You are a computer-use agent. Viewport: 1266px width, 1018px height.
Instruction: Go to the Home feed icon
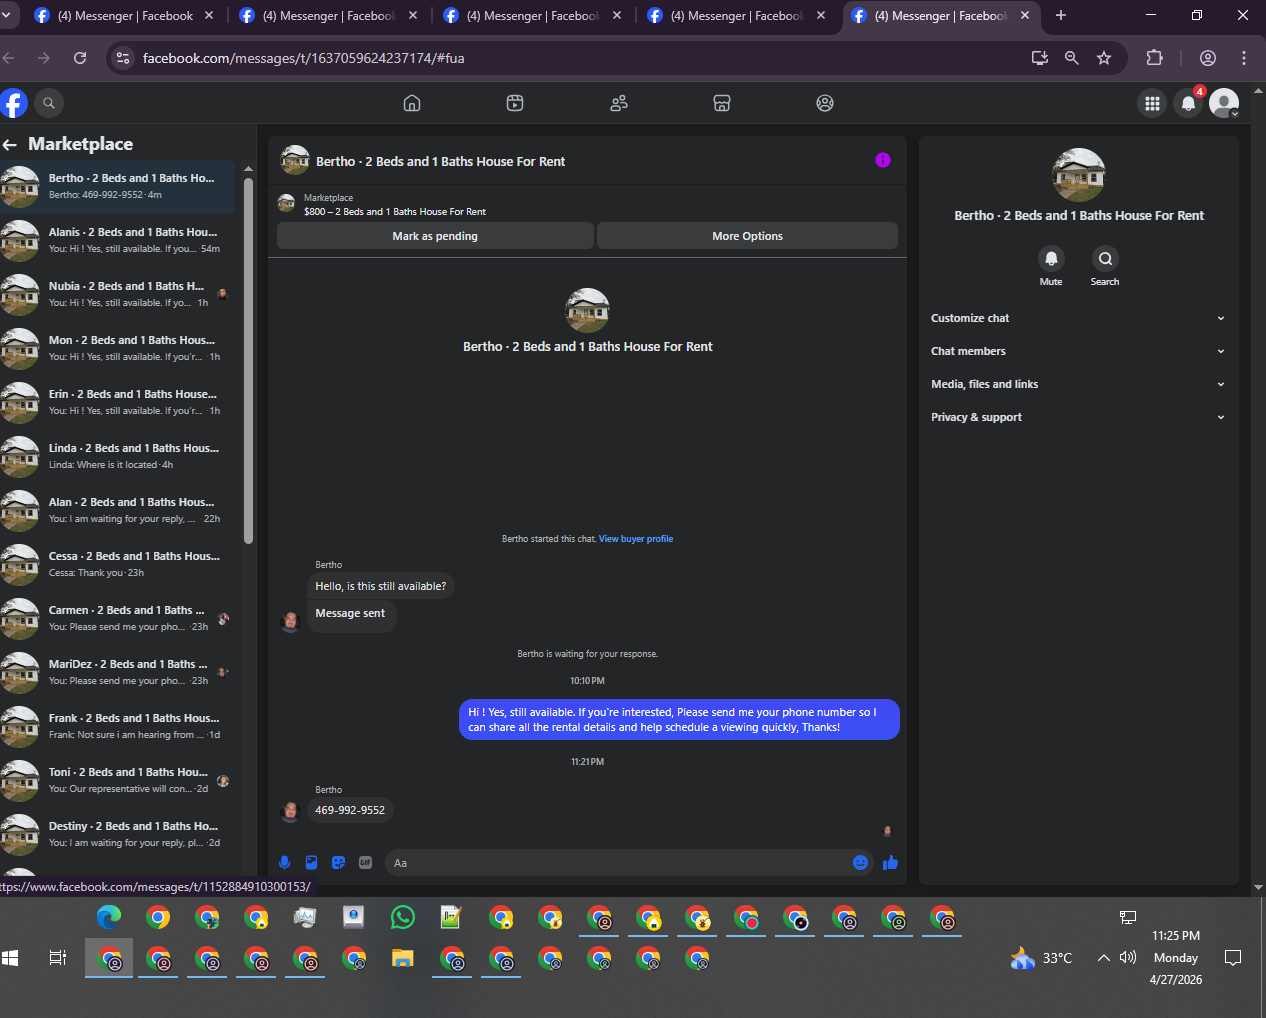click(x=412, y=103)
